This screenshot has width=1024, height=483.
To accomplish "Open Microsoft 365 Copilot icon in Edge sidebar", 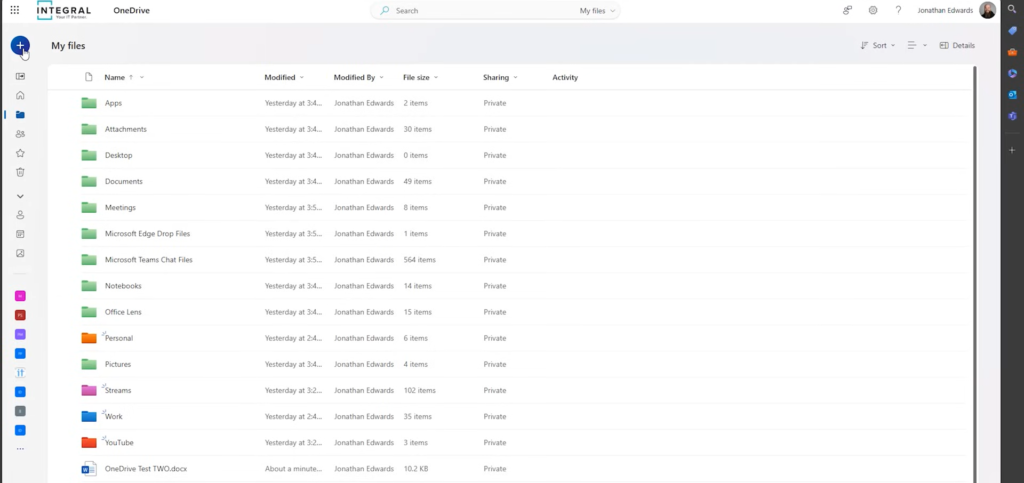I will click(1012, 74).
